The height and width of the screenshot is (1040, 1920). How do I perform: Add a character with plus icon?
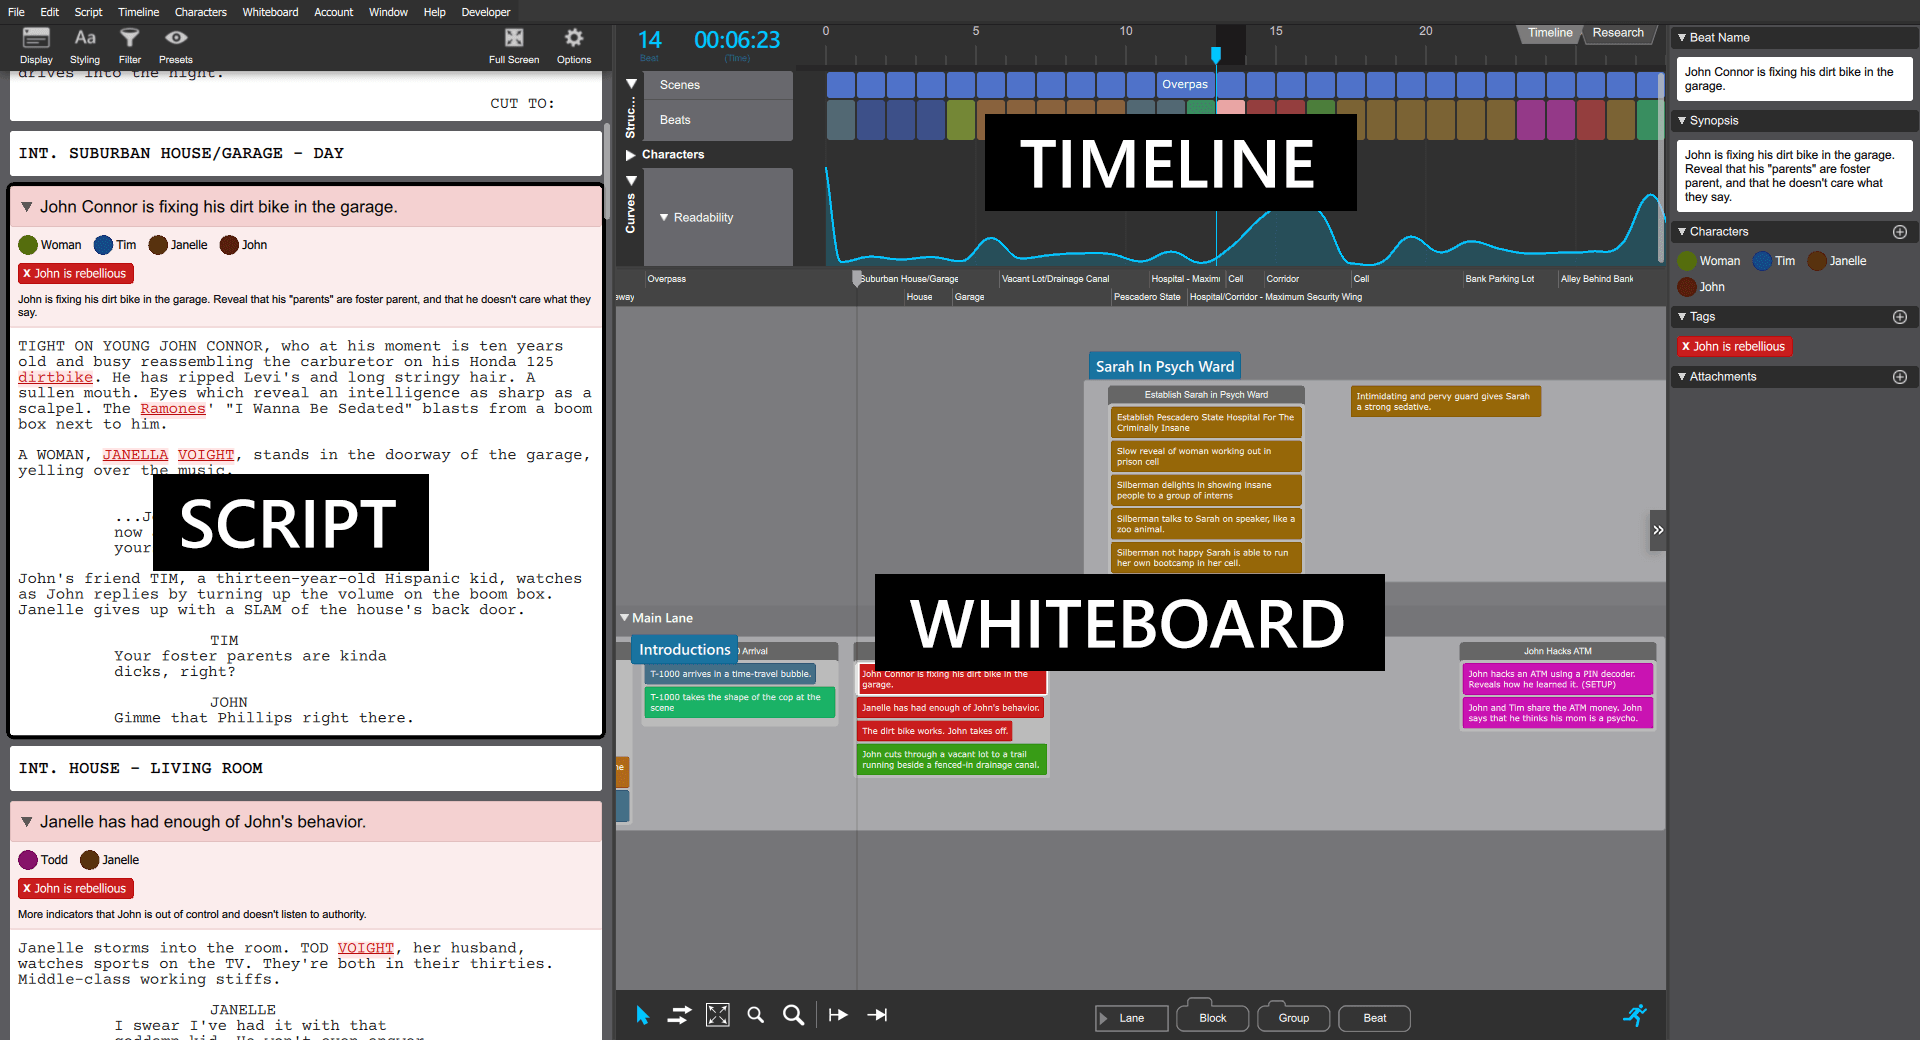click(1900, 232)
